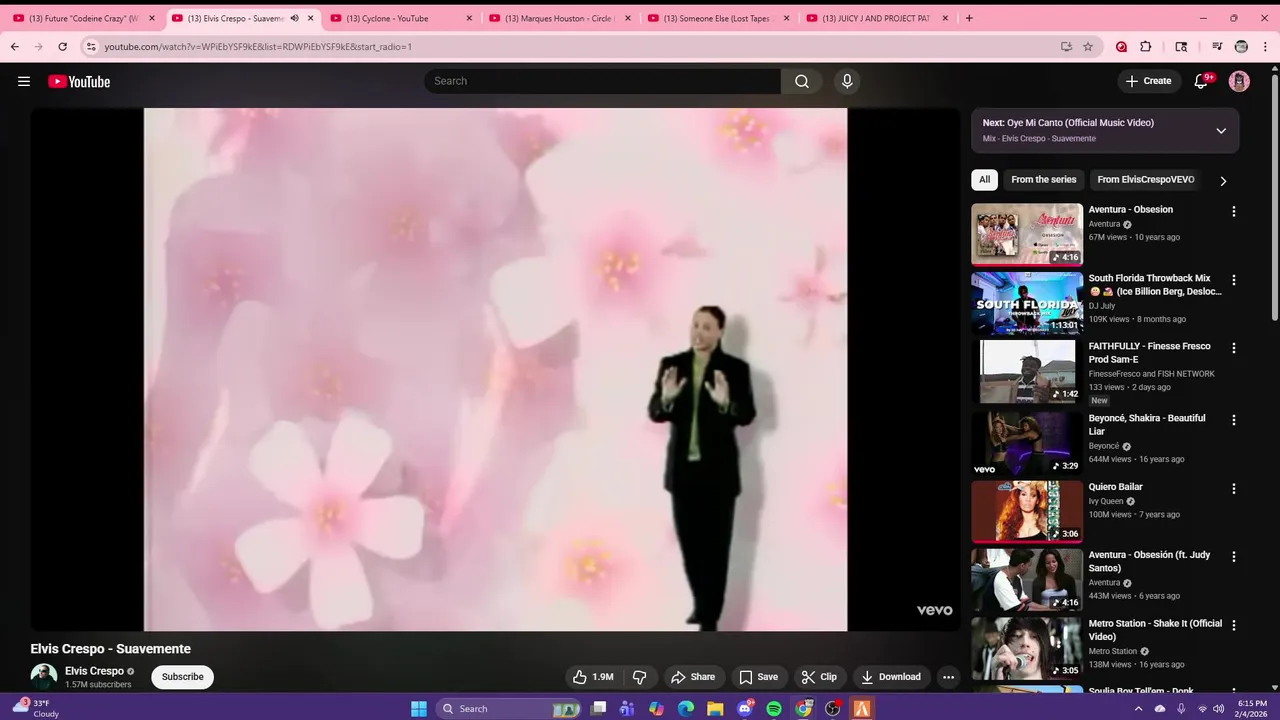Open Elvis Crespo channel avatar
1280x720 pixels.
point(43,677)
